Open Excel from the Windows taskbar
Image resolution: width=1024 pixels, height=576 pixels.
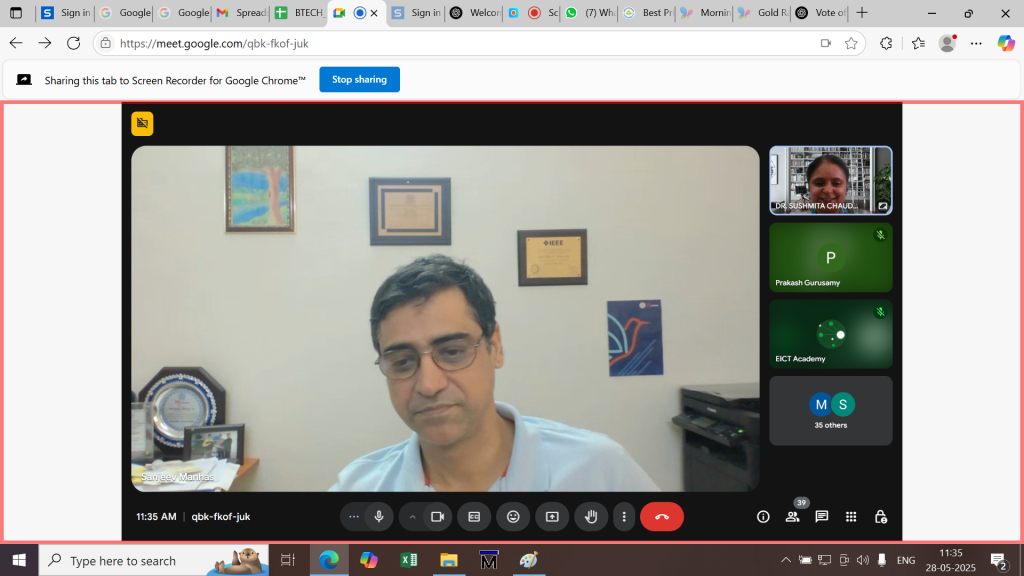(x=409, y=561)
